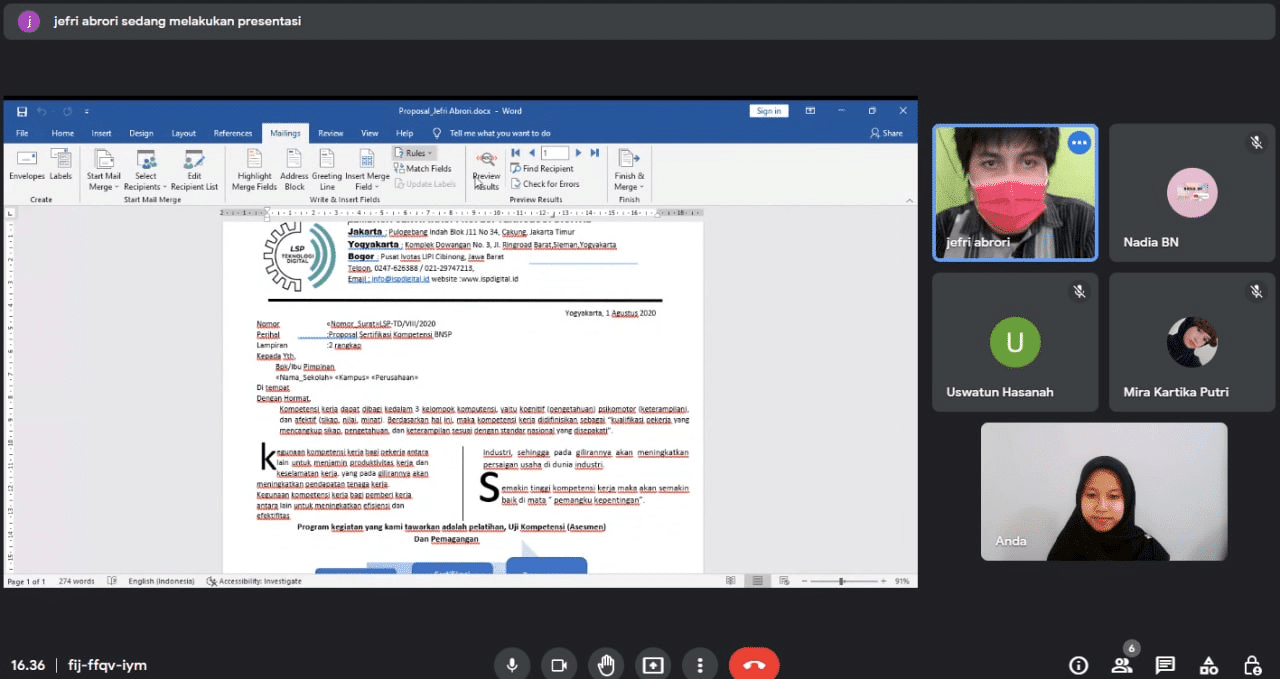This screenshot has height=679, width=1280.
Task: Expand the Insert Merge Field dropdown
Action: click(x=367, y=170)
